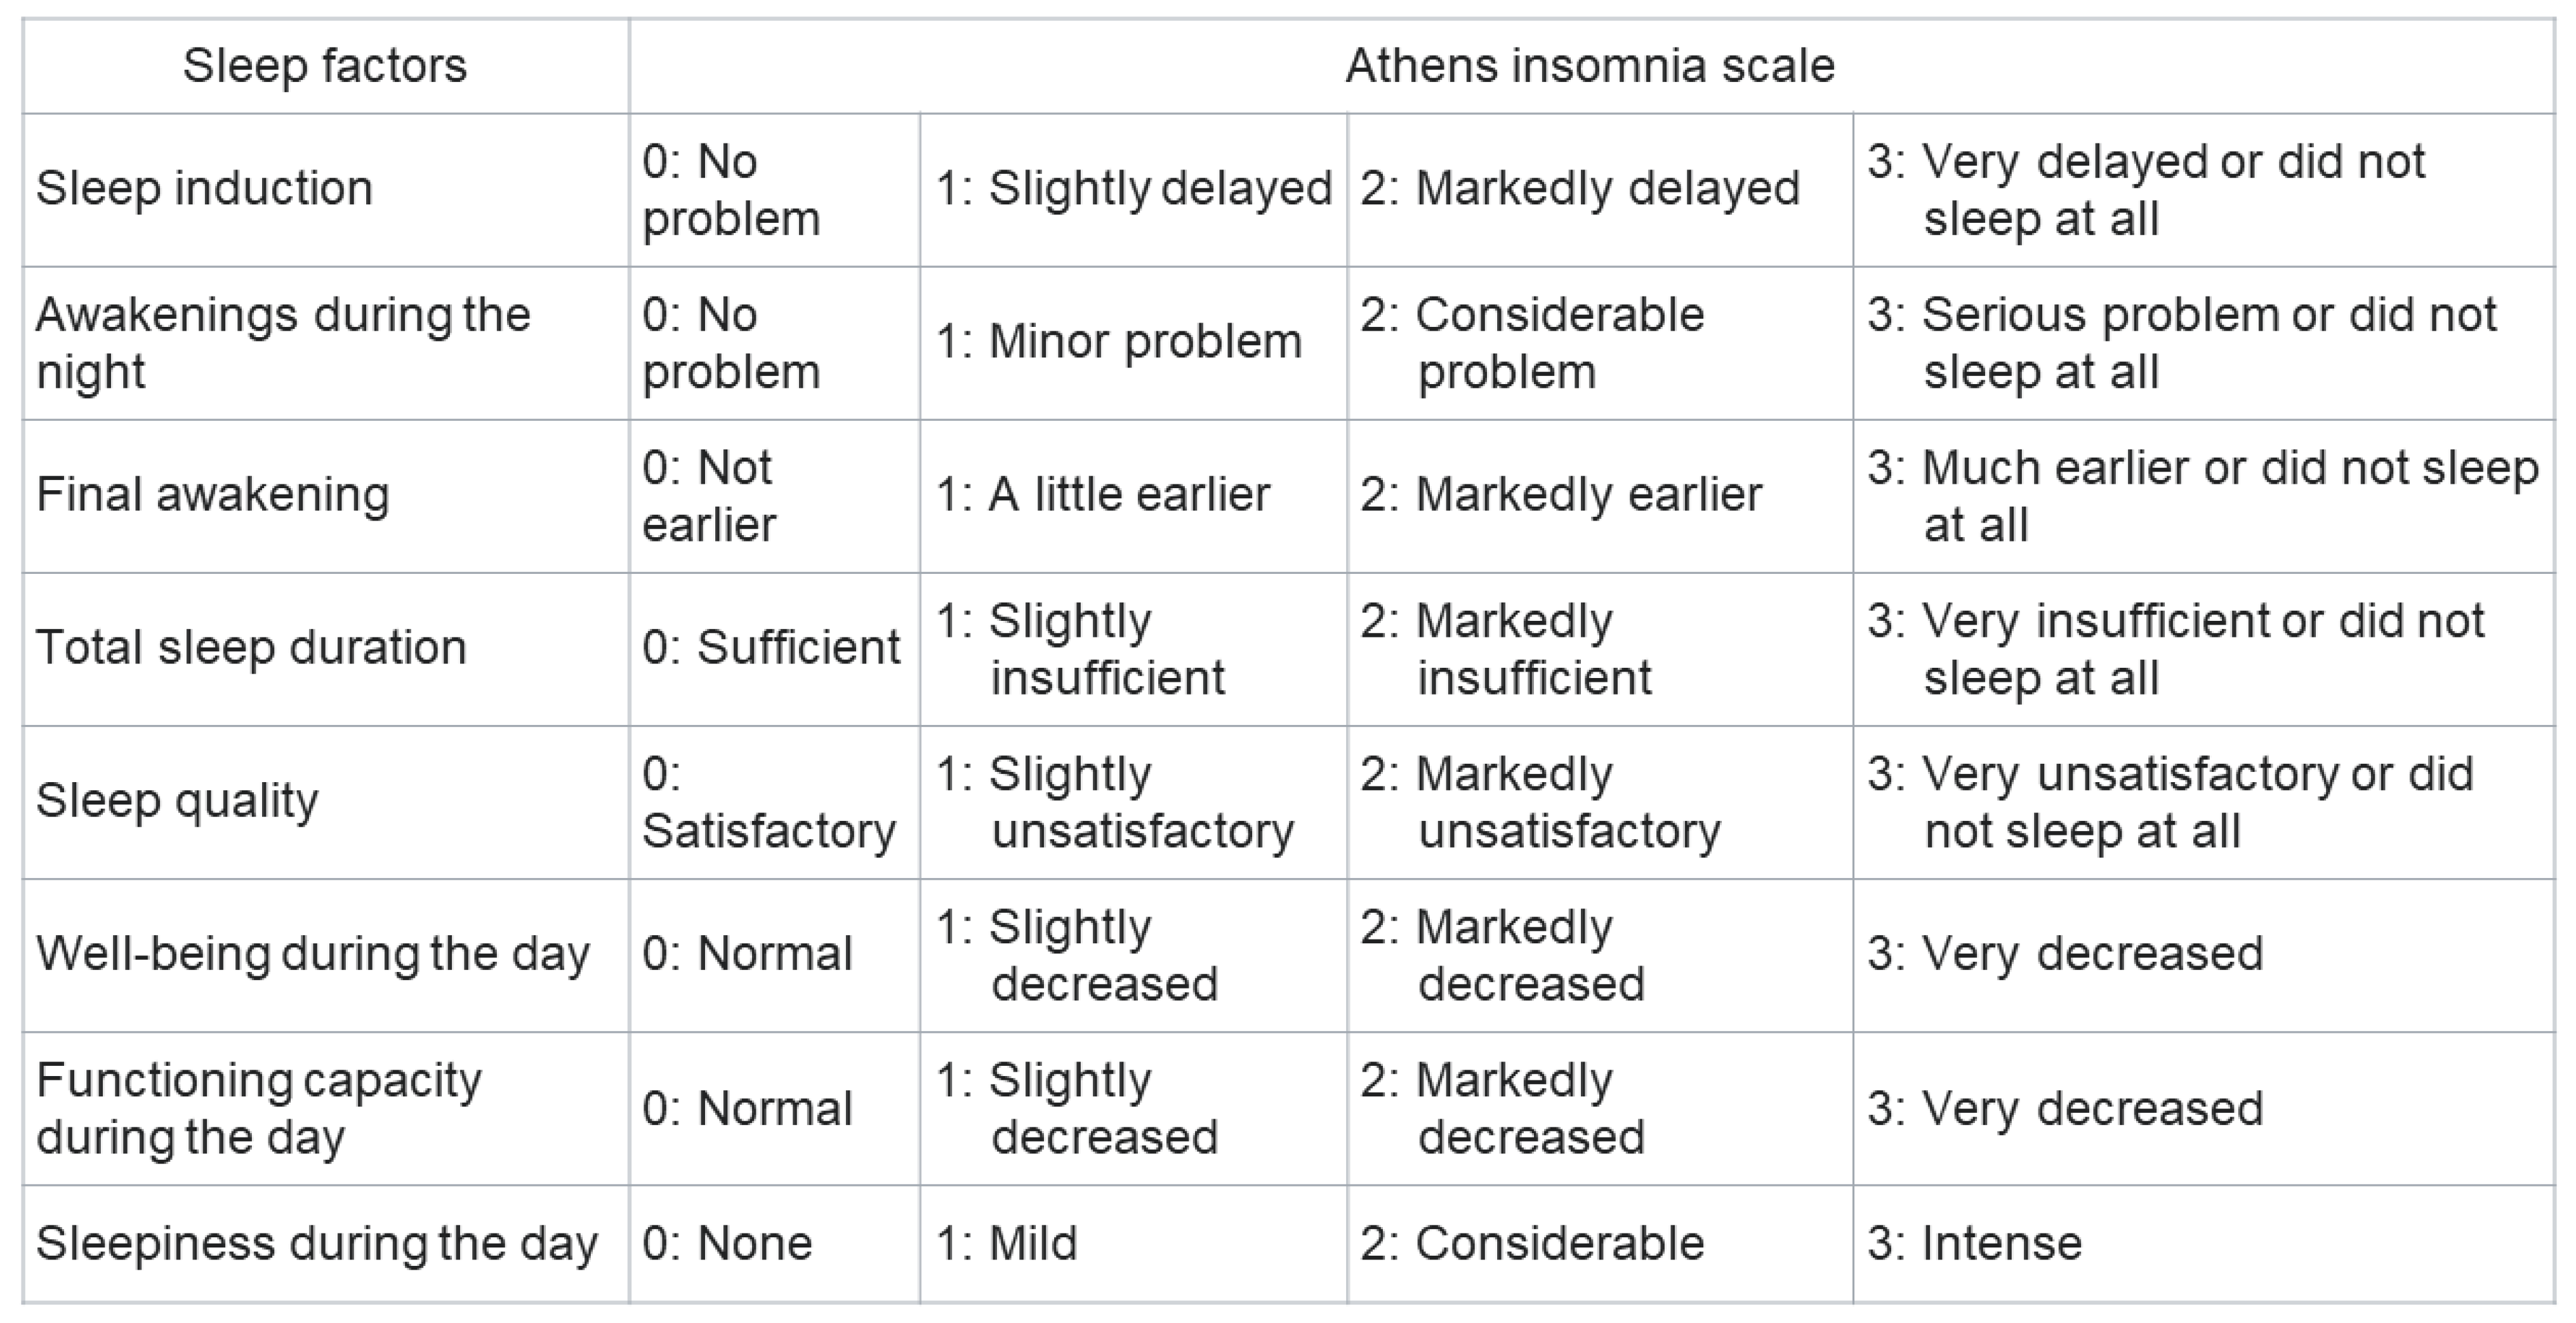2576x1323 pixels.
Task: Choose the "2: Markedly unsatisfactory" cell
Action: click(x=1540, y=802)
